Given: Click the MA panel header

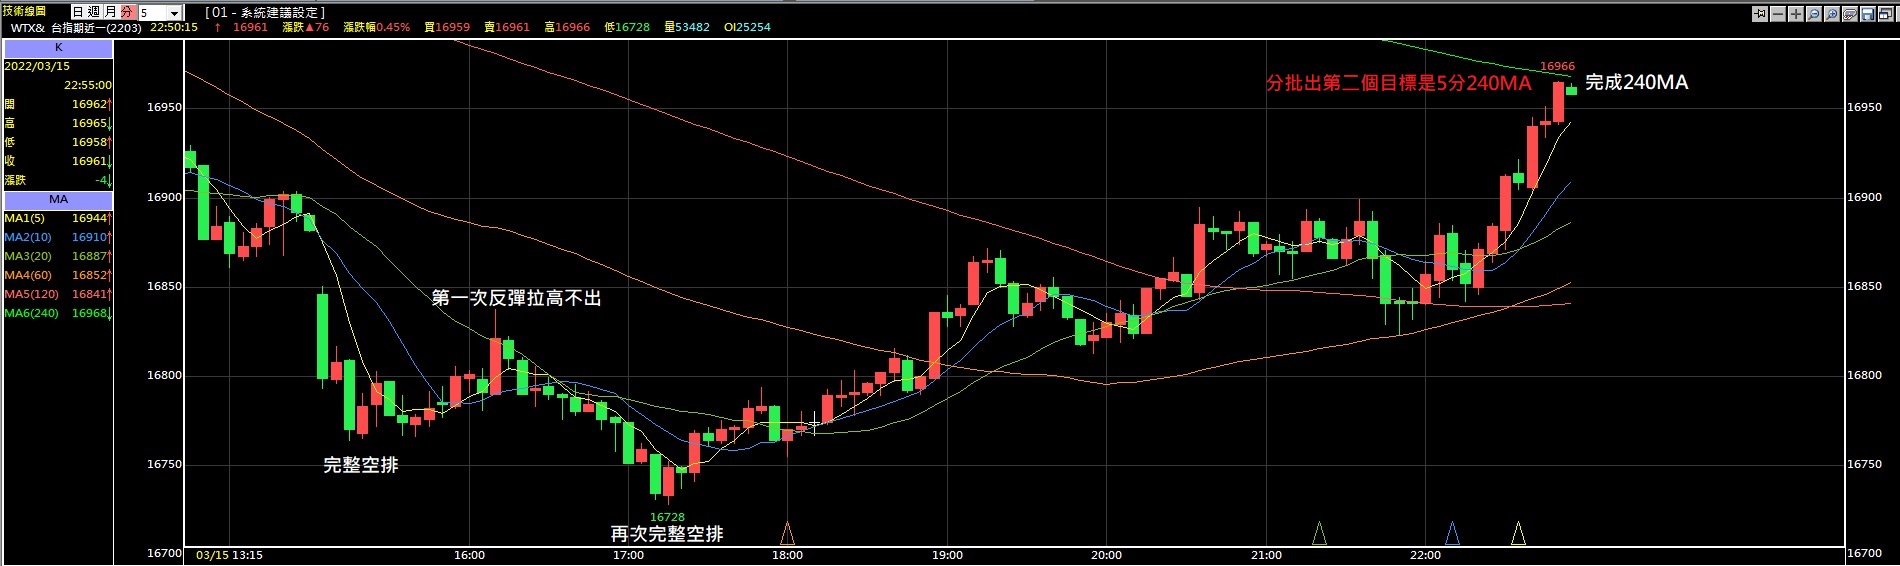Looking at the screenshot, I should pos(58,199).
